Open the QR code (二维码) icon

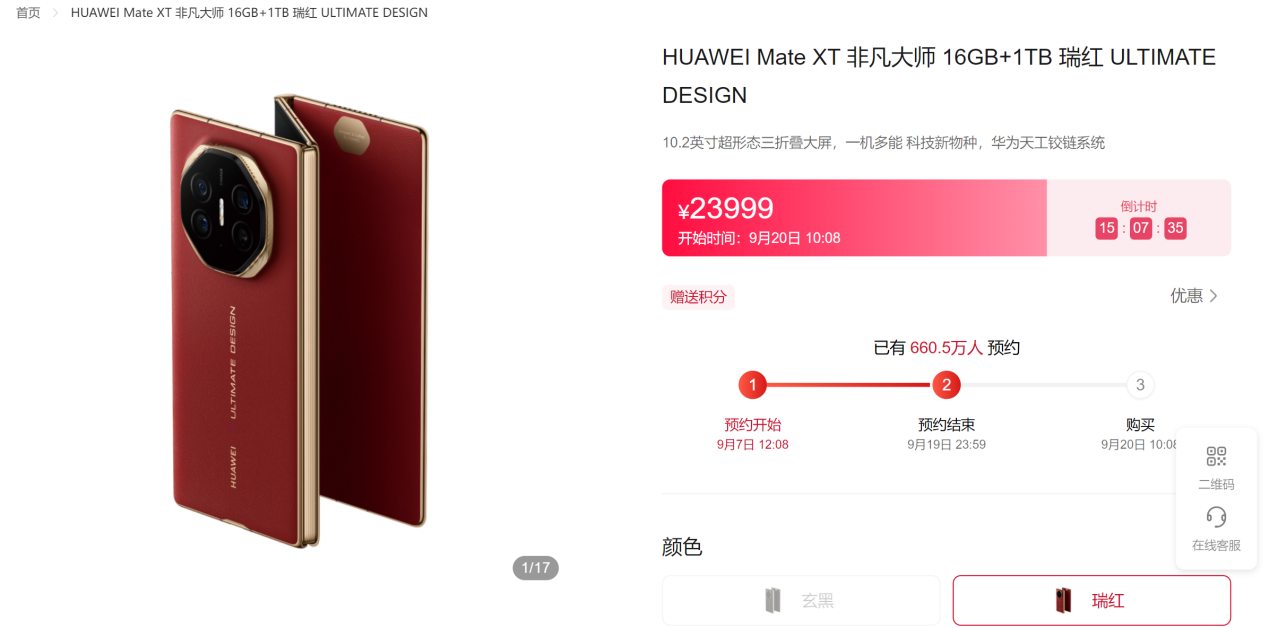(1216, 457)
